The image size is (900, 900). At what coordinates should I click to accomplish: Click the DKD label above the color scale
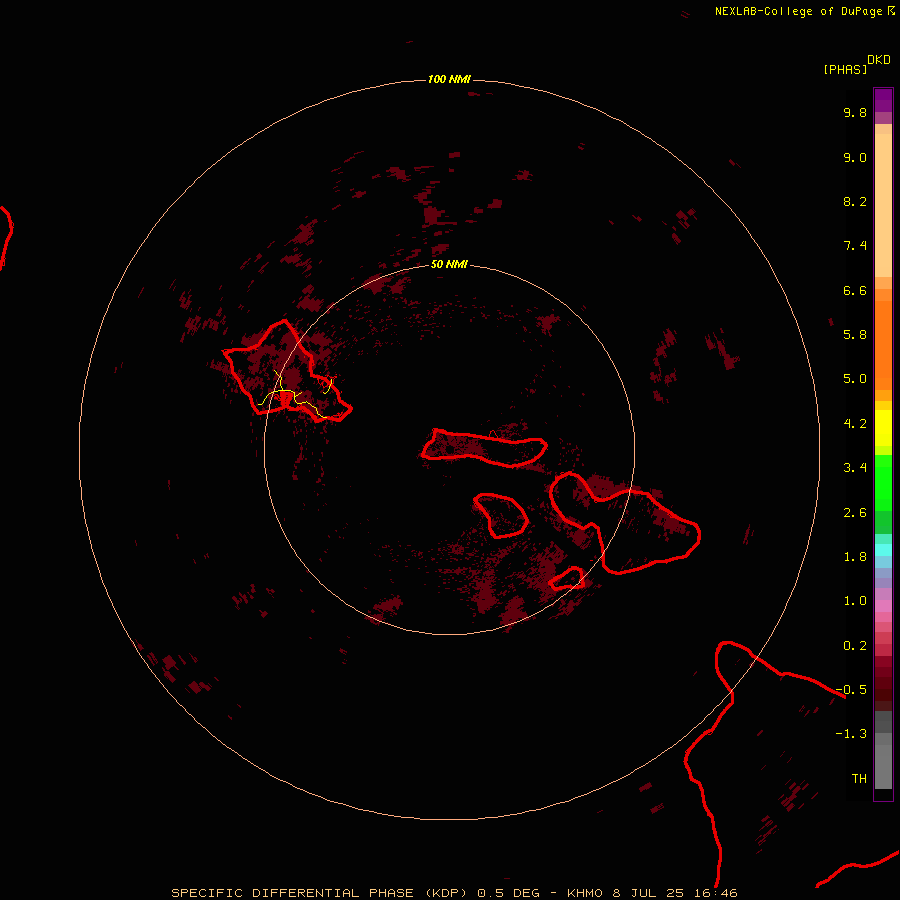[x=879, y=60]
